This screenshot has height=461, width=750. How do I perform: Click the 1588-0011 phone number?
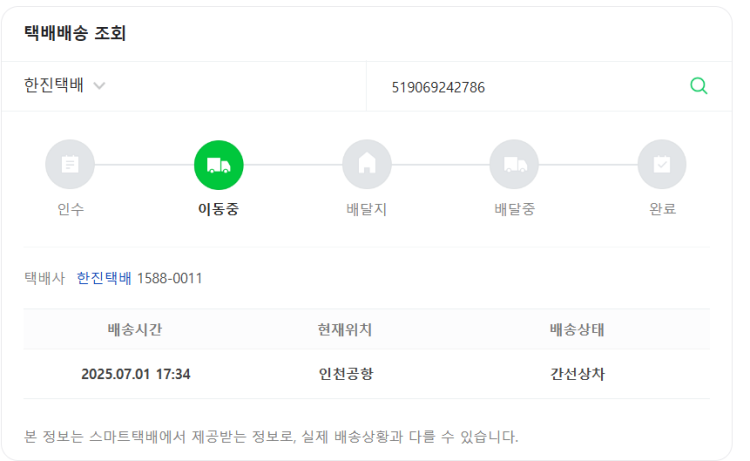coord(169,278)
